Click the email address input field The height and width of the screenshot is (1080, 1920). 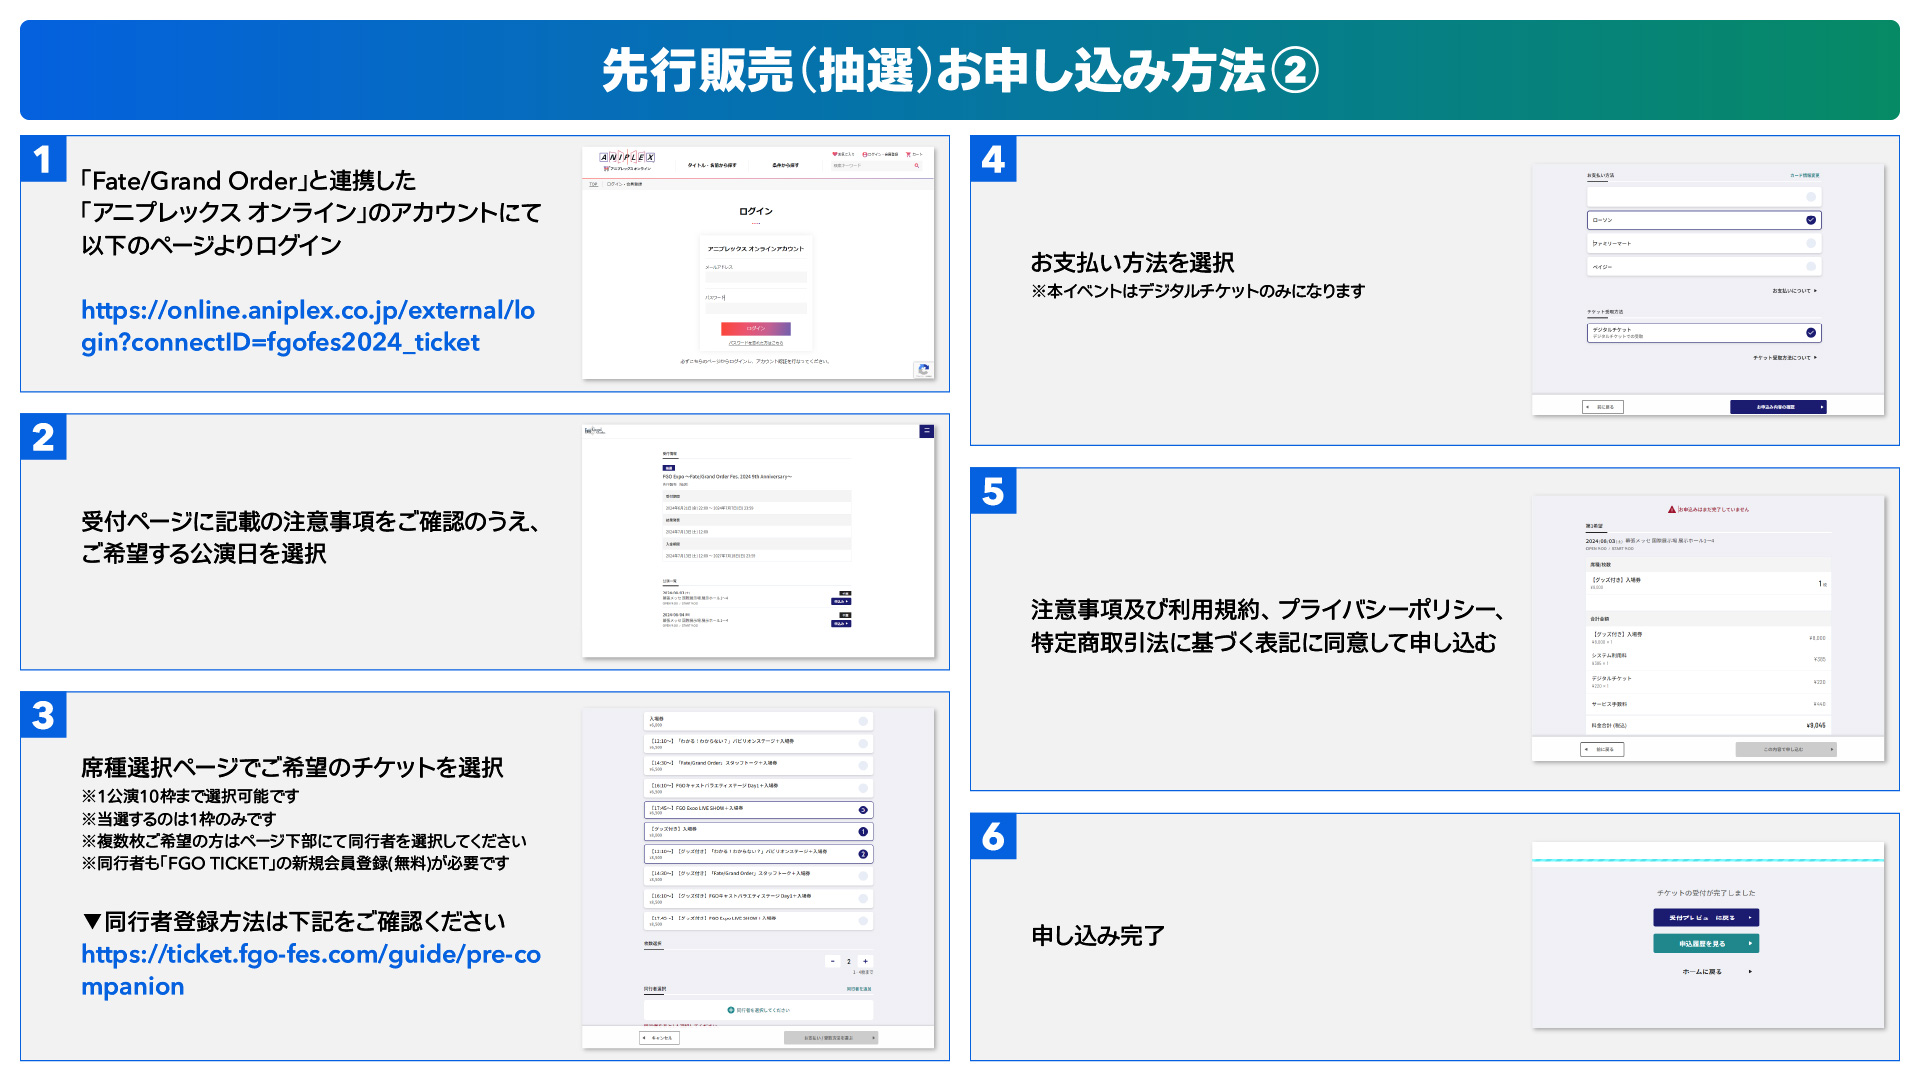coord(755,277)
